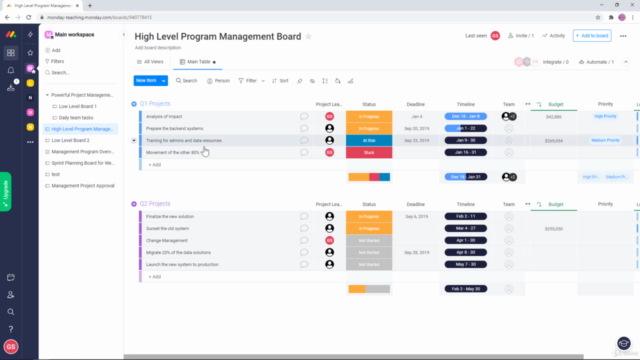Click the hide columns eye icon
Image resolution: width=640 pixels, height=360 pixels.
click(312, 81)
